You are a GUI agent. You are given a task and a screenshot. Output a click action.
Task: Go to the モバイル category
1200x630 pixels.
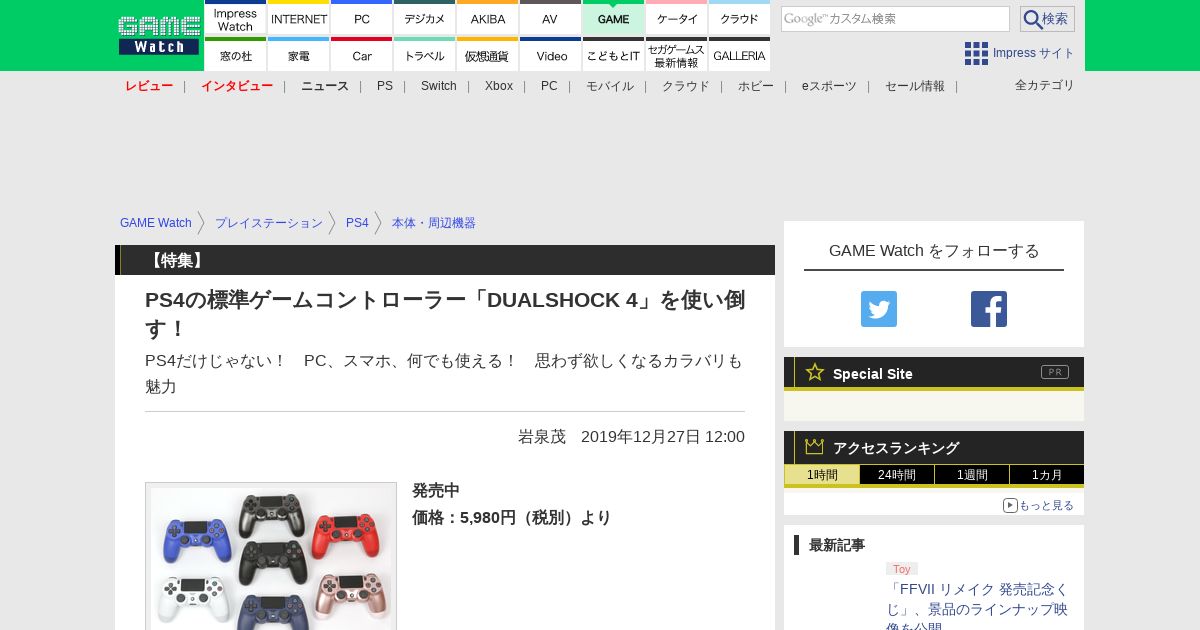tap(610, 86)
